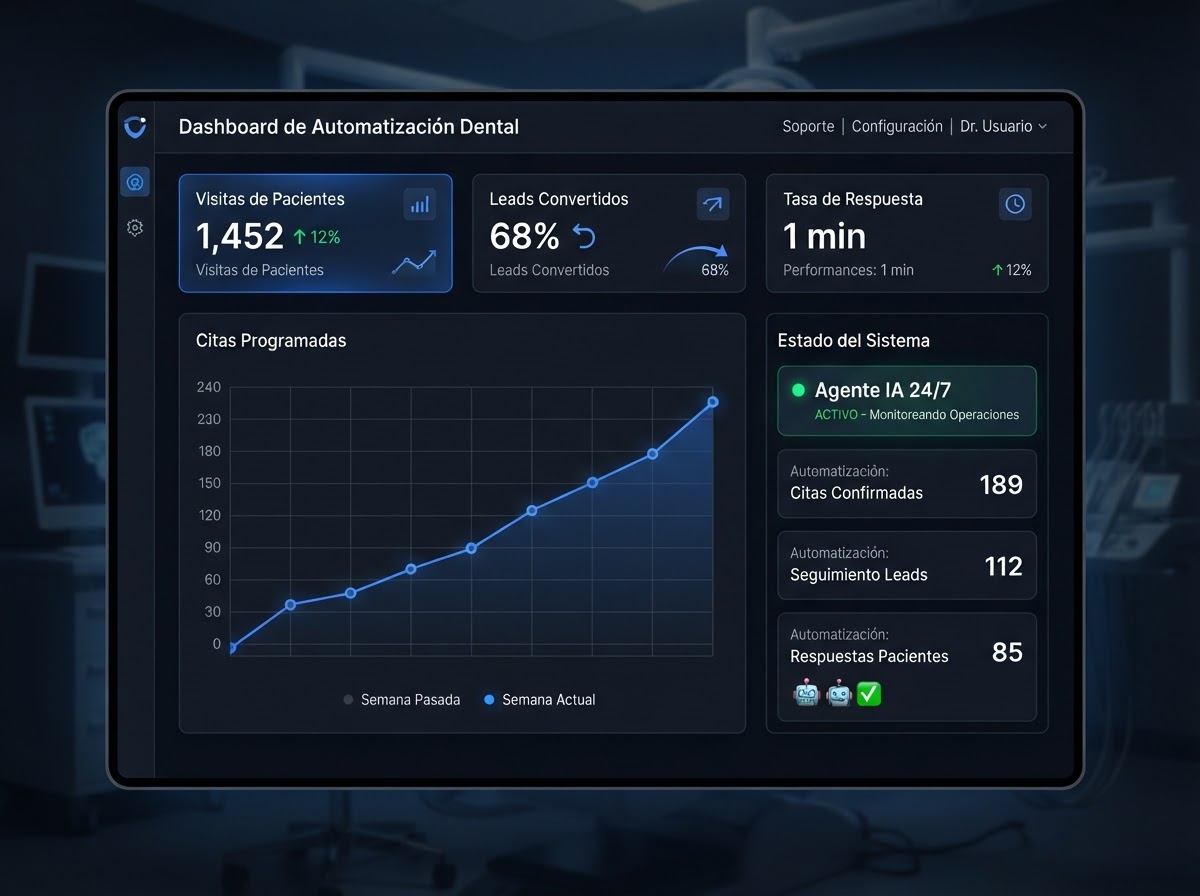
Task: Click the 112 lead follow-up value
Action: (x=1004, y=567)
